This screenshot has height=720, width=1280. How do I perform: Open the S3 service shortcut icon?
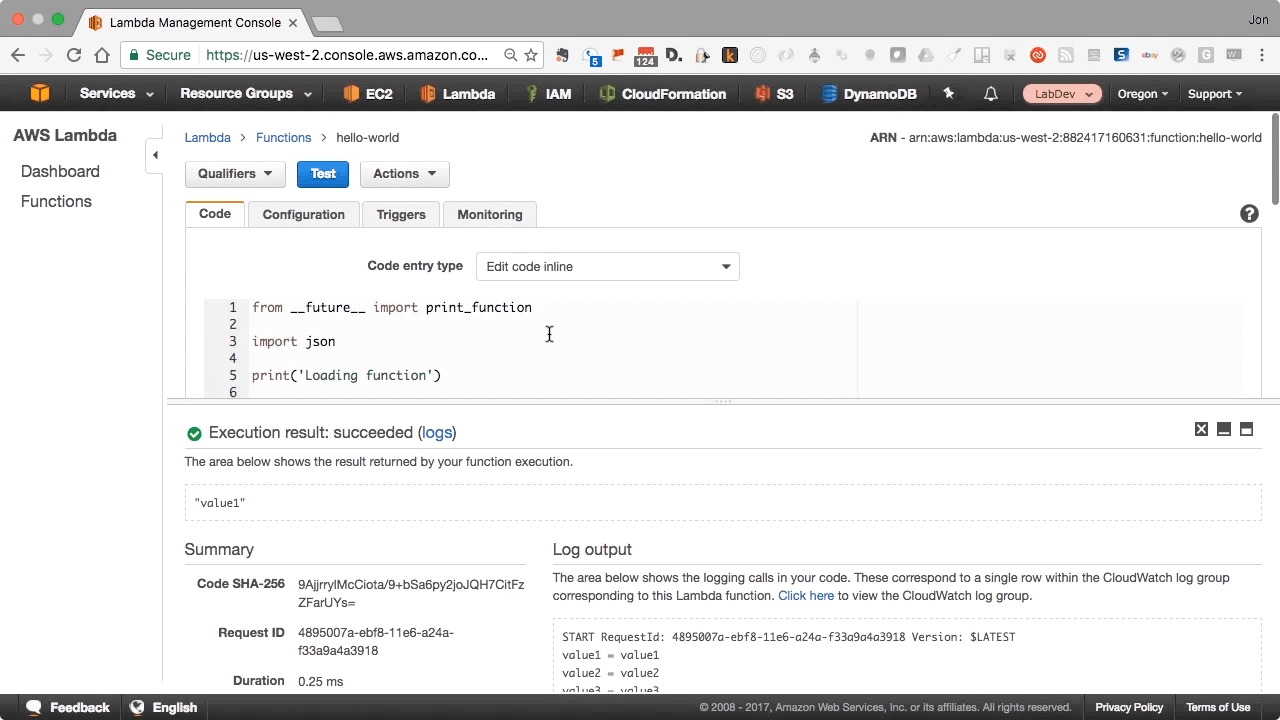coord(760,93)
